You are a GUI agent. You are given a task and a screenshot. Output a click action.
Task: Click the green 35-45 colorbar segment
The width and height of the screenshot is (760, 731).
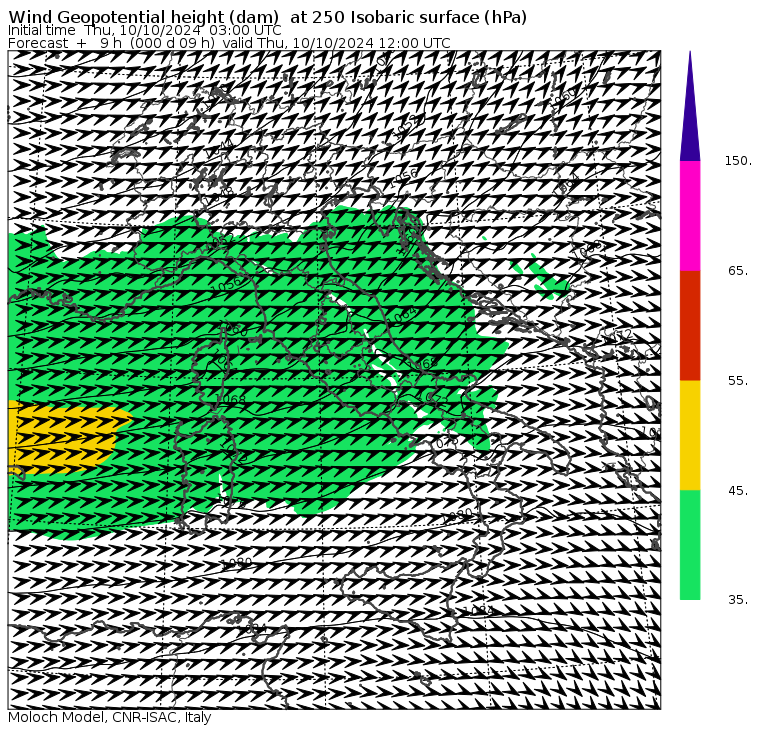[x=690, y=545]
